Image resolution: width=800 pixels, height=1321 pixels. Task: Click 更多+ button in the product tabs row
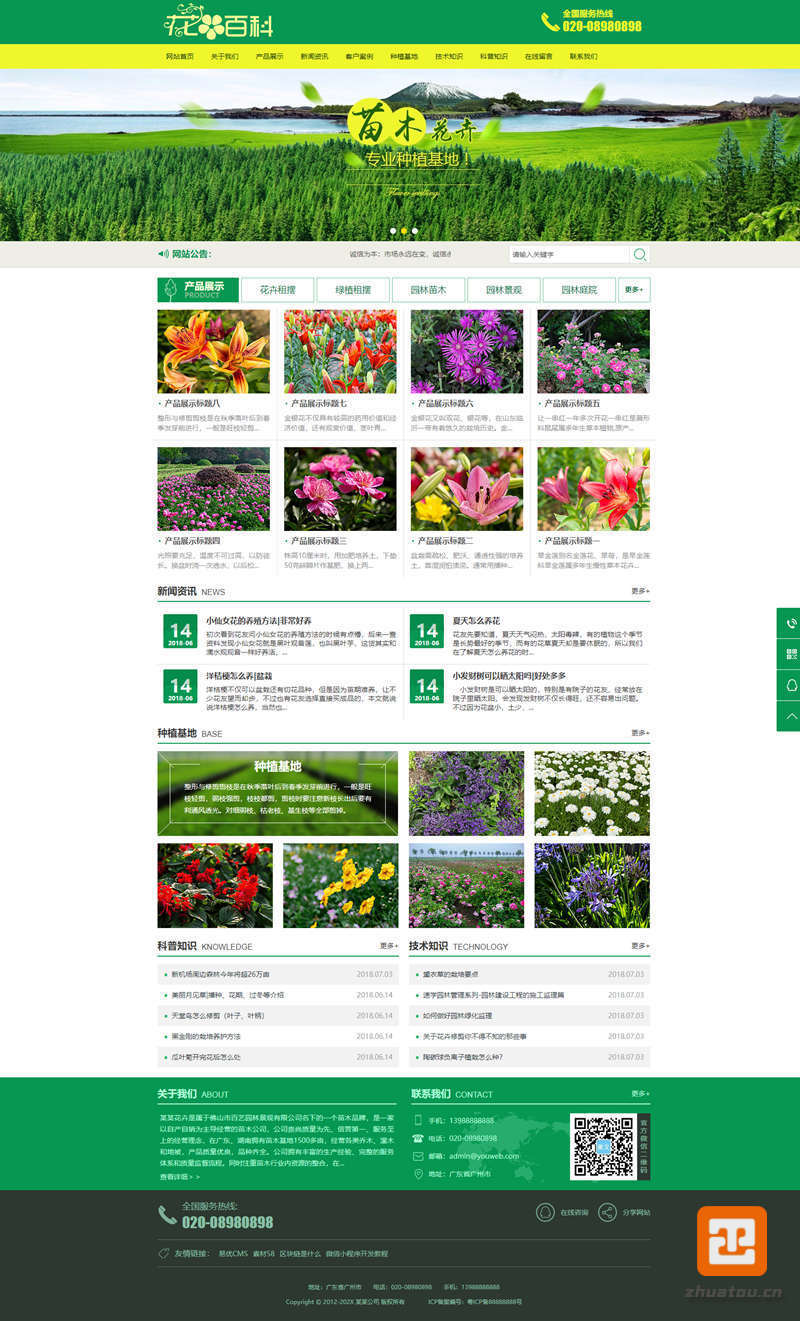[x=634, y=290]
